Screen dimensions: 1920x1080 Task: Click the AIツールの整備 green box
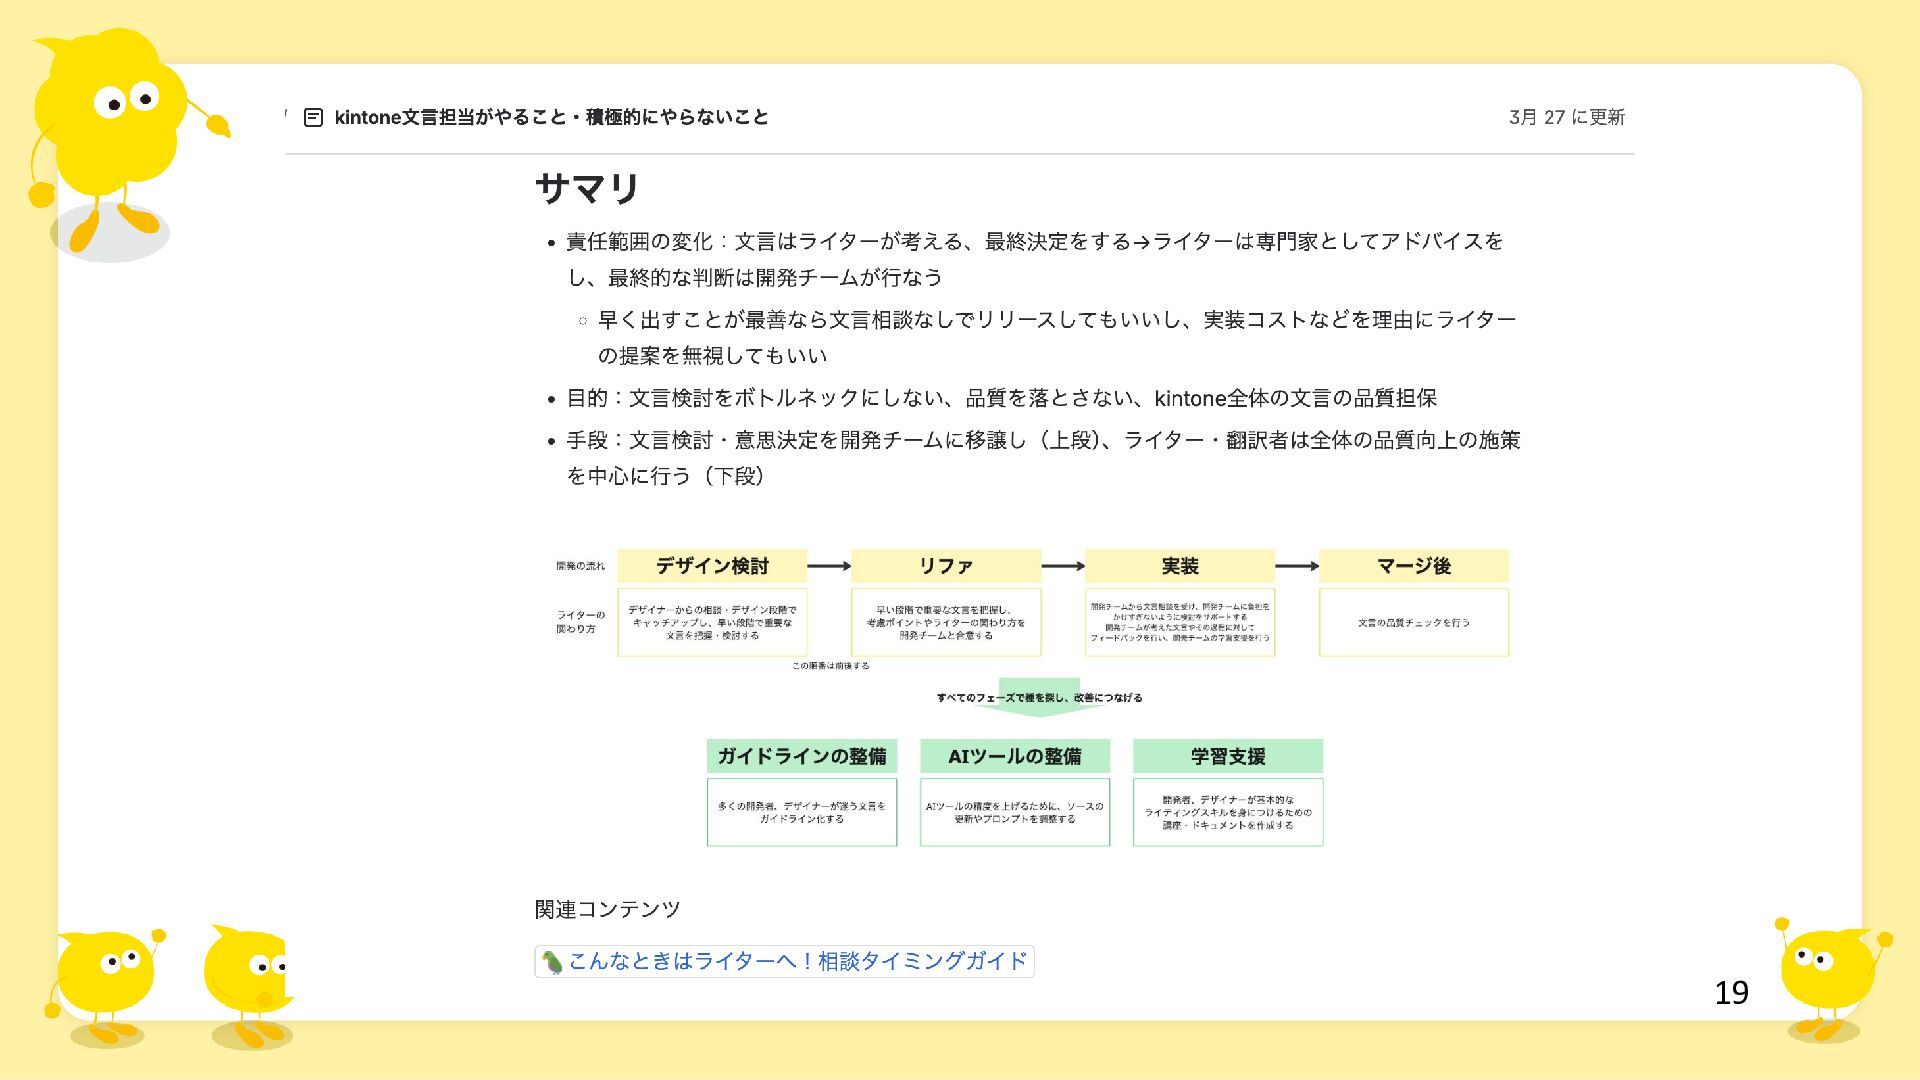1014,756
